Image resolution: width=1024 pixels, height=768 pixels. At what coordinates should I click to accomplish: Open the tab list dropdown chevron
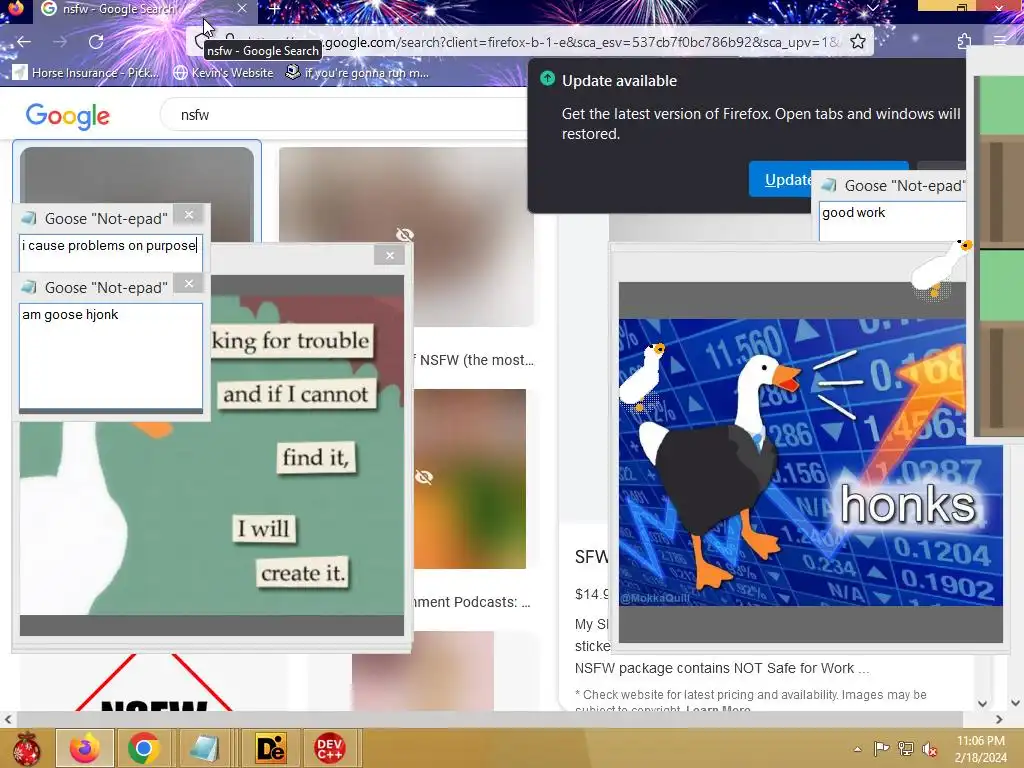873,8
